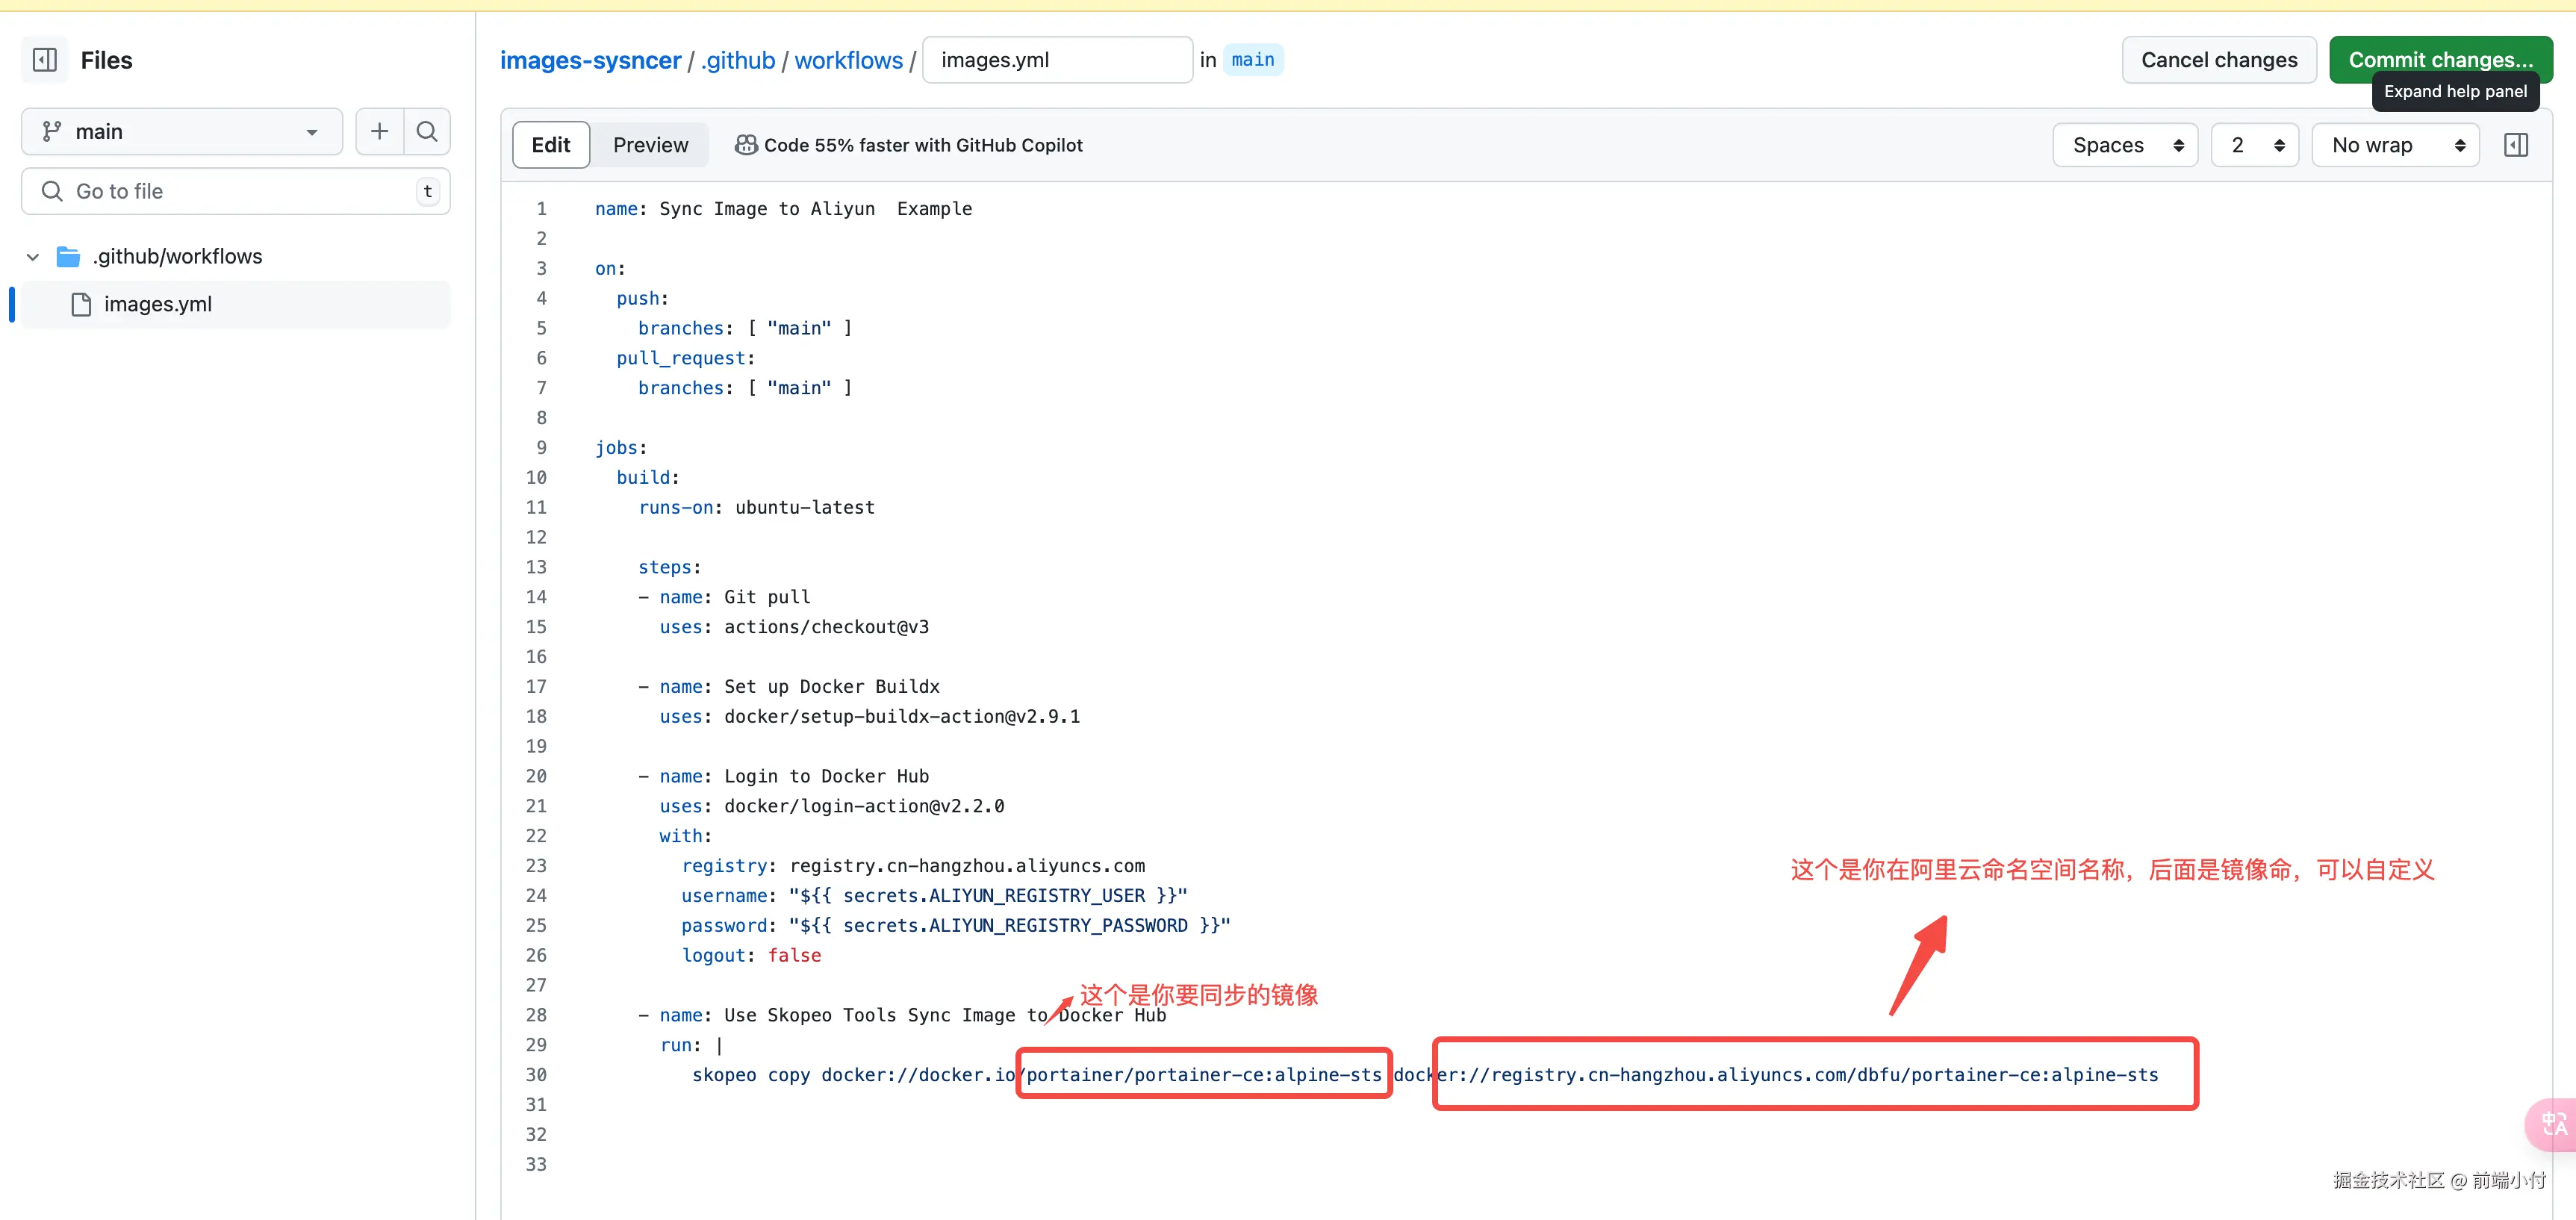Collapse the Files side panel icon
This screenshot has width=2576, height=1220.
(x=45, y=60)
